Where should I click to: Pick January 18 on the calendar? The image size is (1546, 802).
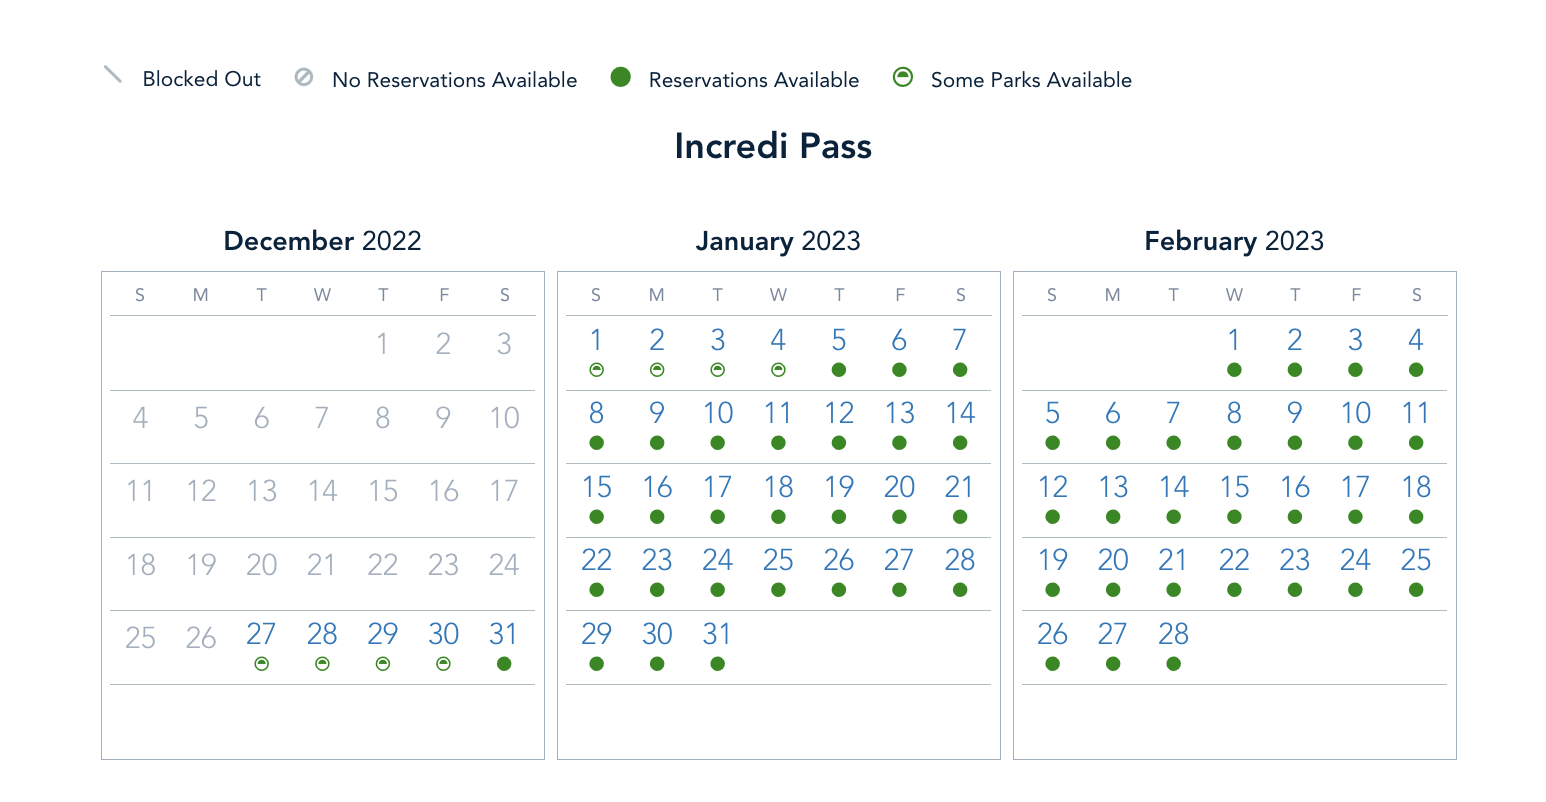[778, 488]
